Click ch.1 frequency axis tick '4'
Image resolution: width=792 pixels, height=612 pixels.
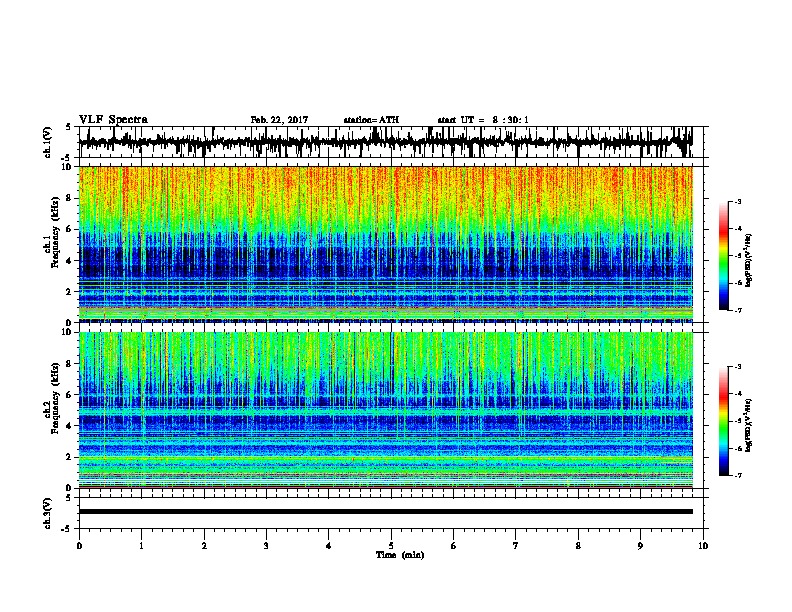pyautogui.click(x=70, y=261)
